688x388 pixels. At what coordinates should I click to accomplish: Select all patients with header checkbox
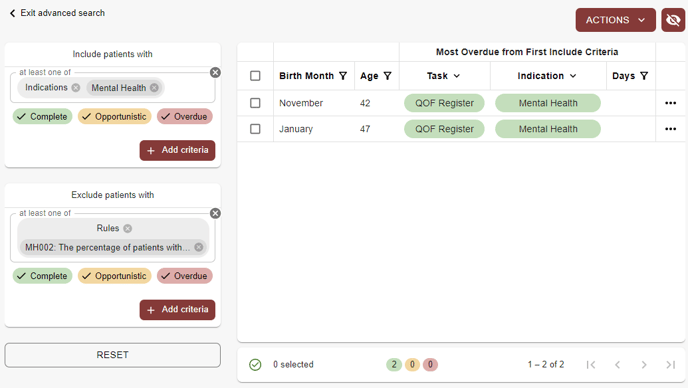tap(255, 76)
